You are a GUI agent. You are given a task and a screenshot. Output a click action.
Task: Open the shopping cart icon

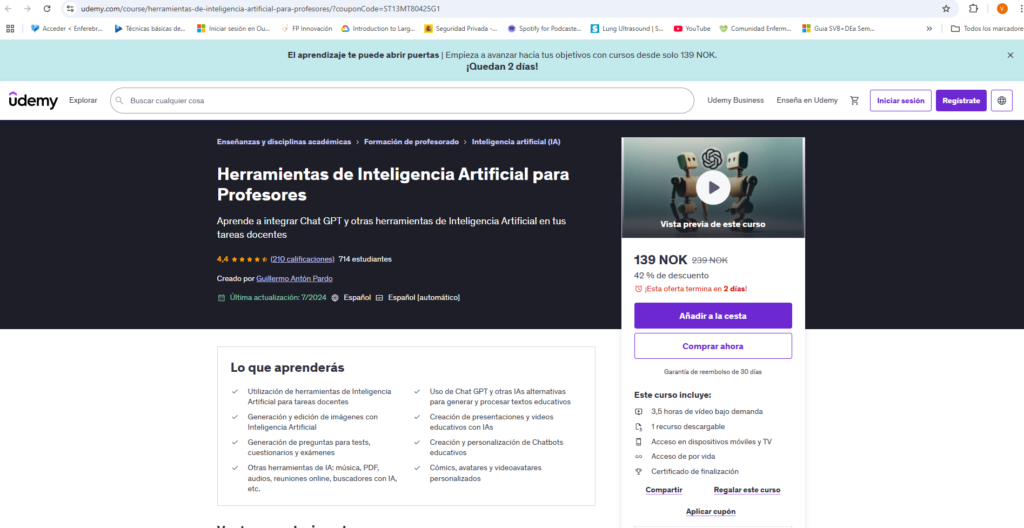pyautogui.click(x=854, y=101)
